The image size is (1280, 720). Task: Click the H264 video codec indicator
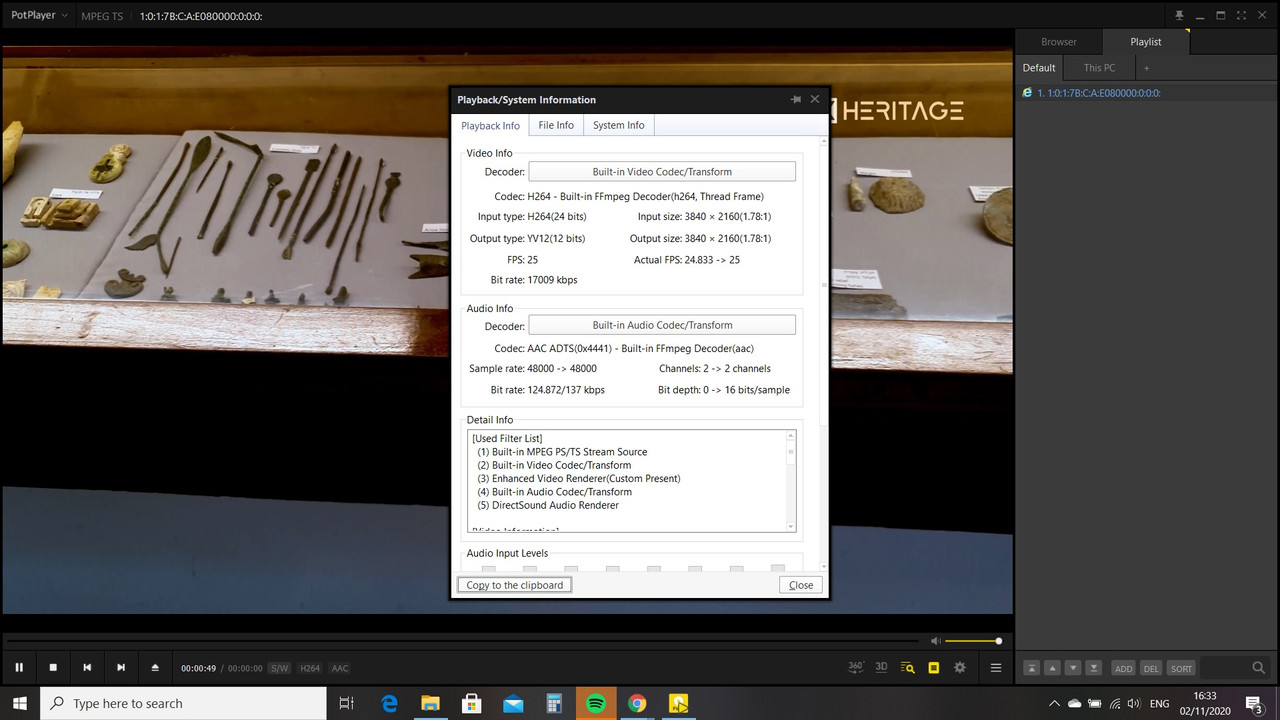coord(310,668)
